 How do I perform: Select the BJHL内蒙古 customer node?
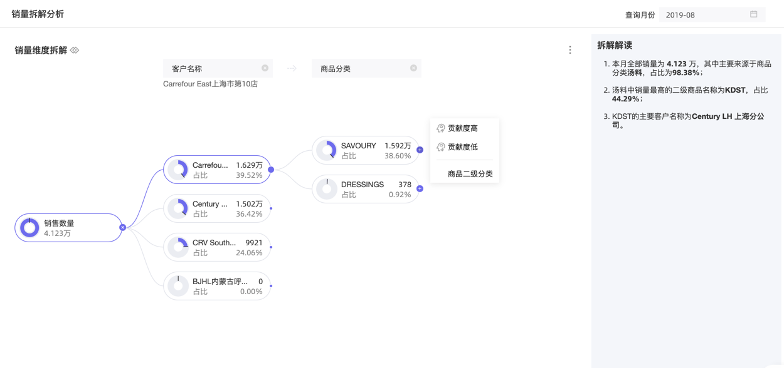pos(217,286)
